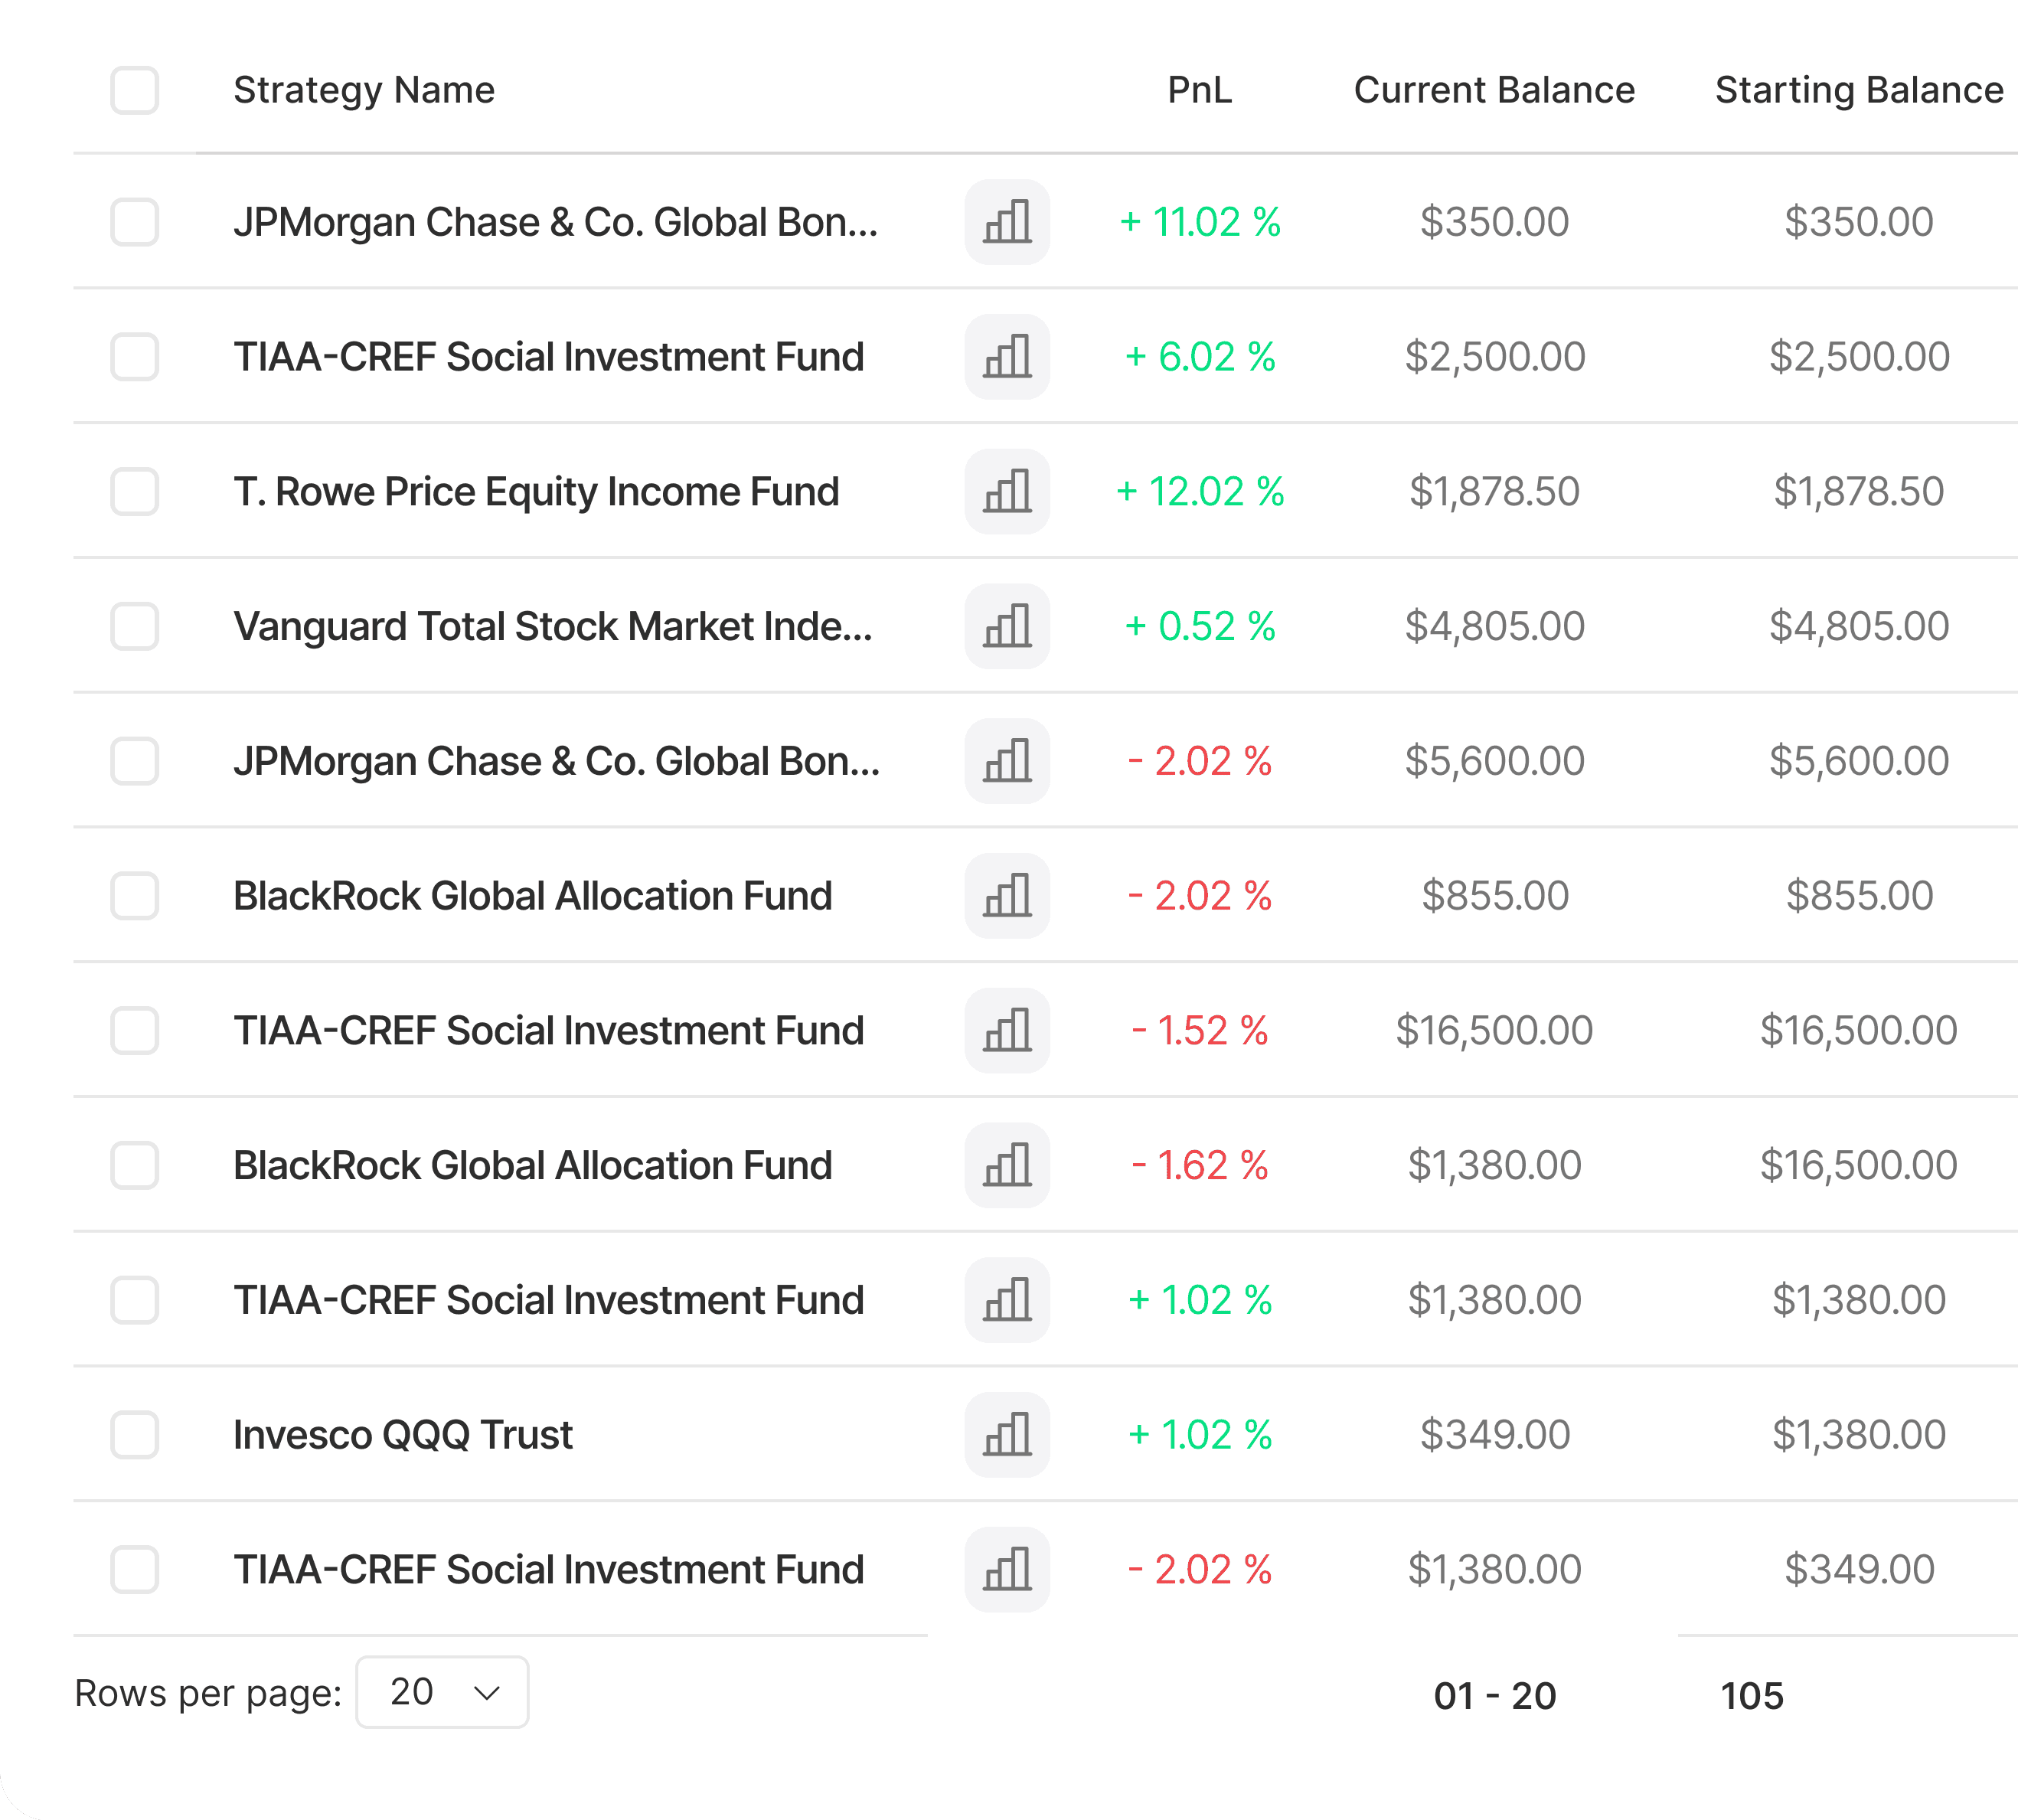Open chart icon for $2,500.00 TIAA-CREF row
Image resolution: width=2018 pixels, height=1820 pixels.
tap(1006, 357)
